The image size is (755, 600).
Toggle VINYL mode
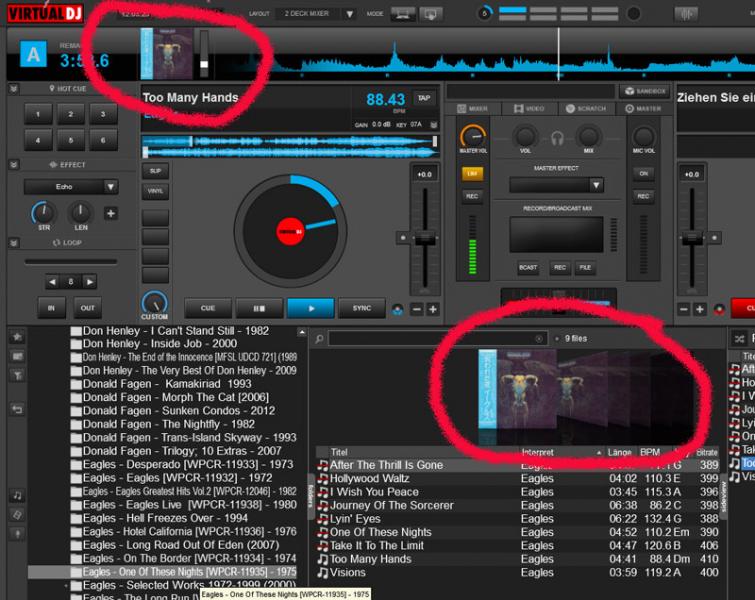[155, 191]
